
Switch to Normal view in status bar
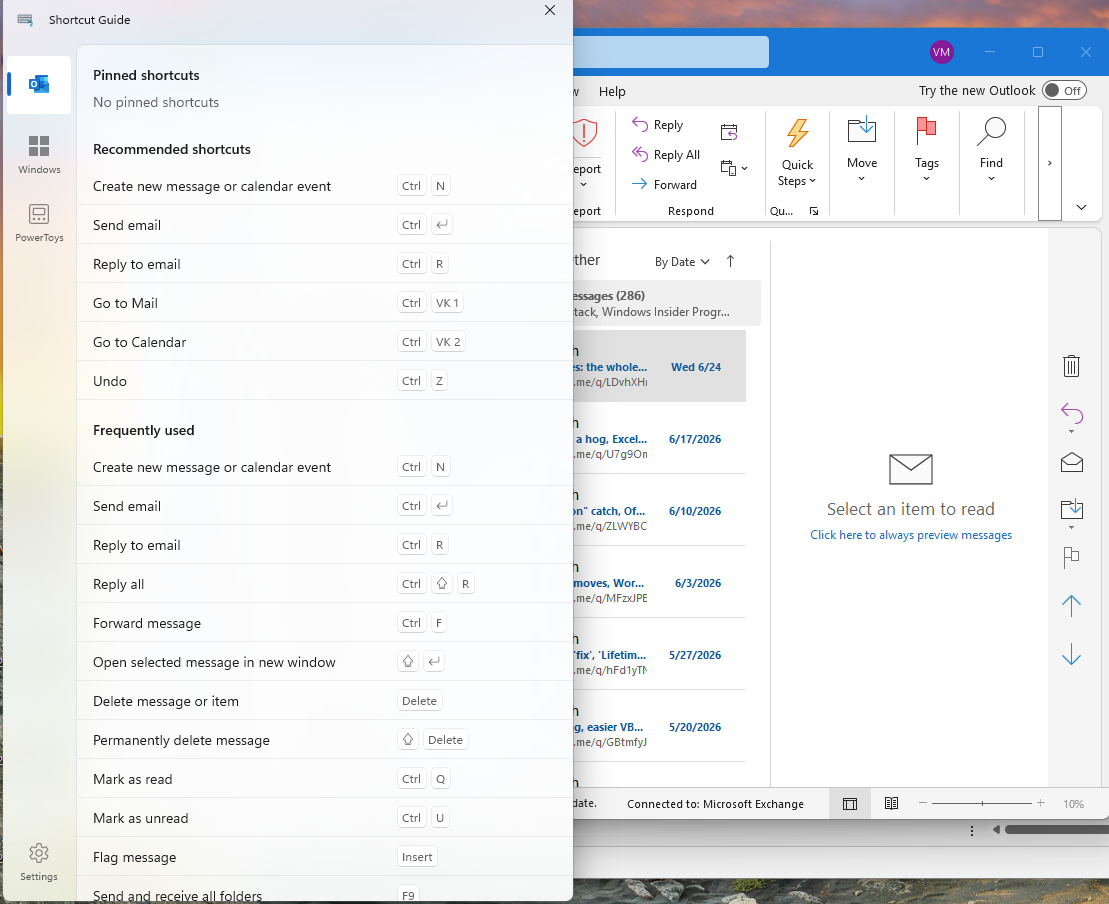point(849,804)
